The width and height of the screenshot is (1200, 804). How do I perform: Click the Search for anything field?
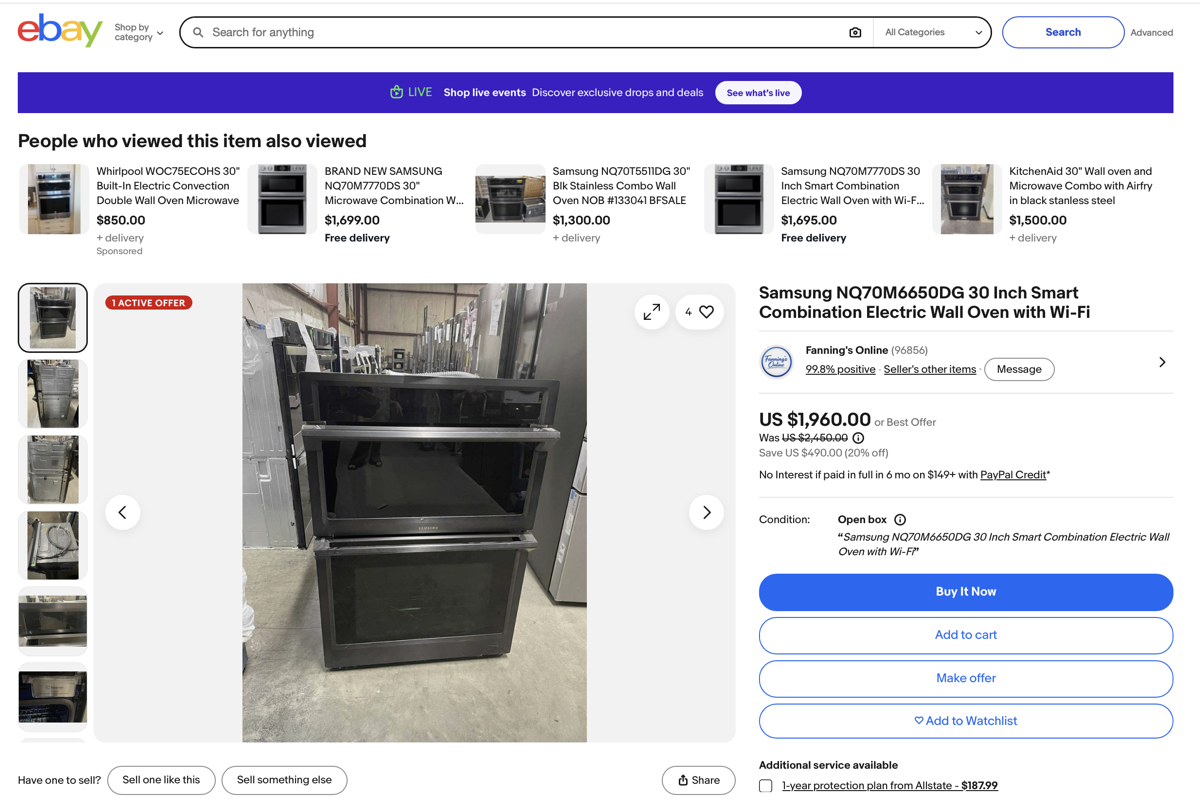tap(525, 33)
